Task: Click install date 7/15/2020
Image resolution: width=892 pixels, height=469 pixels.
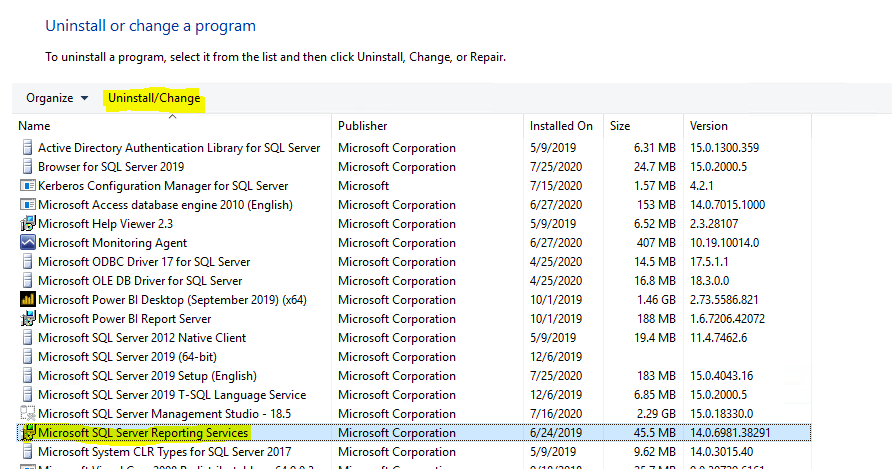Action: point(555,186)
